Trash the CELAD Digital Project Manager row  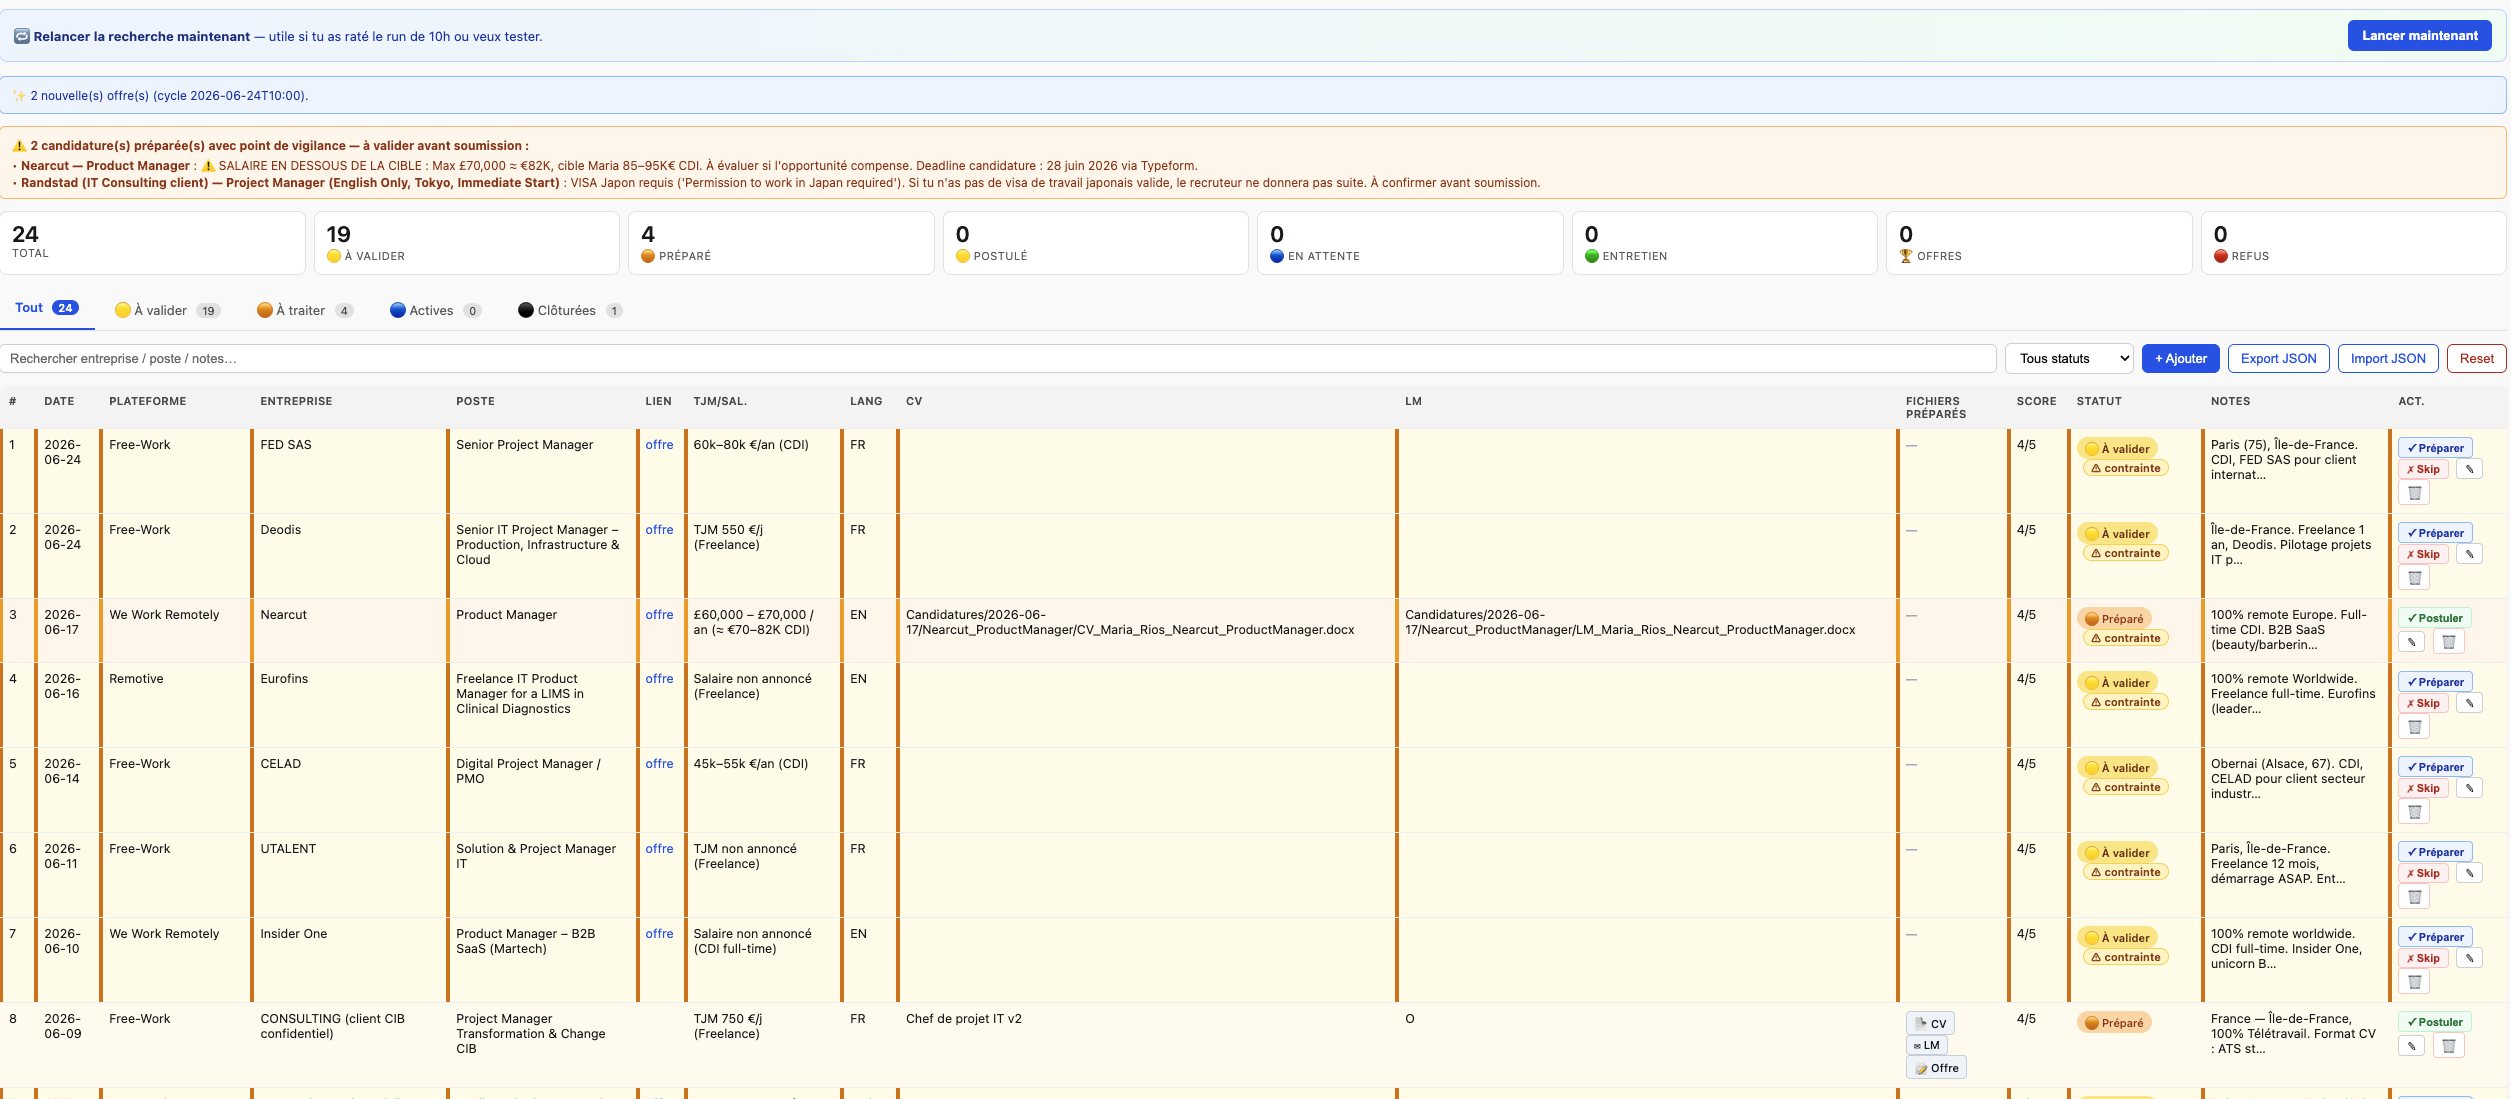[2414, 812]
